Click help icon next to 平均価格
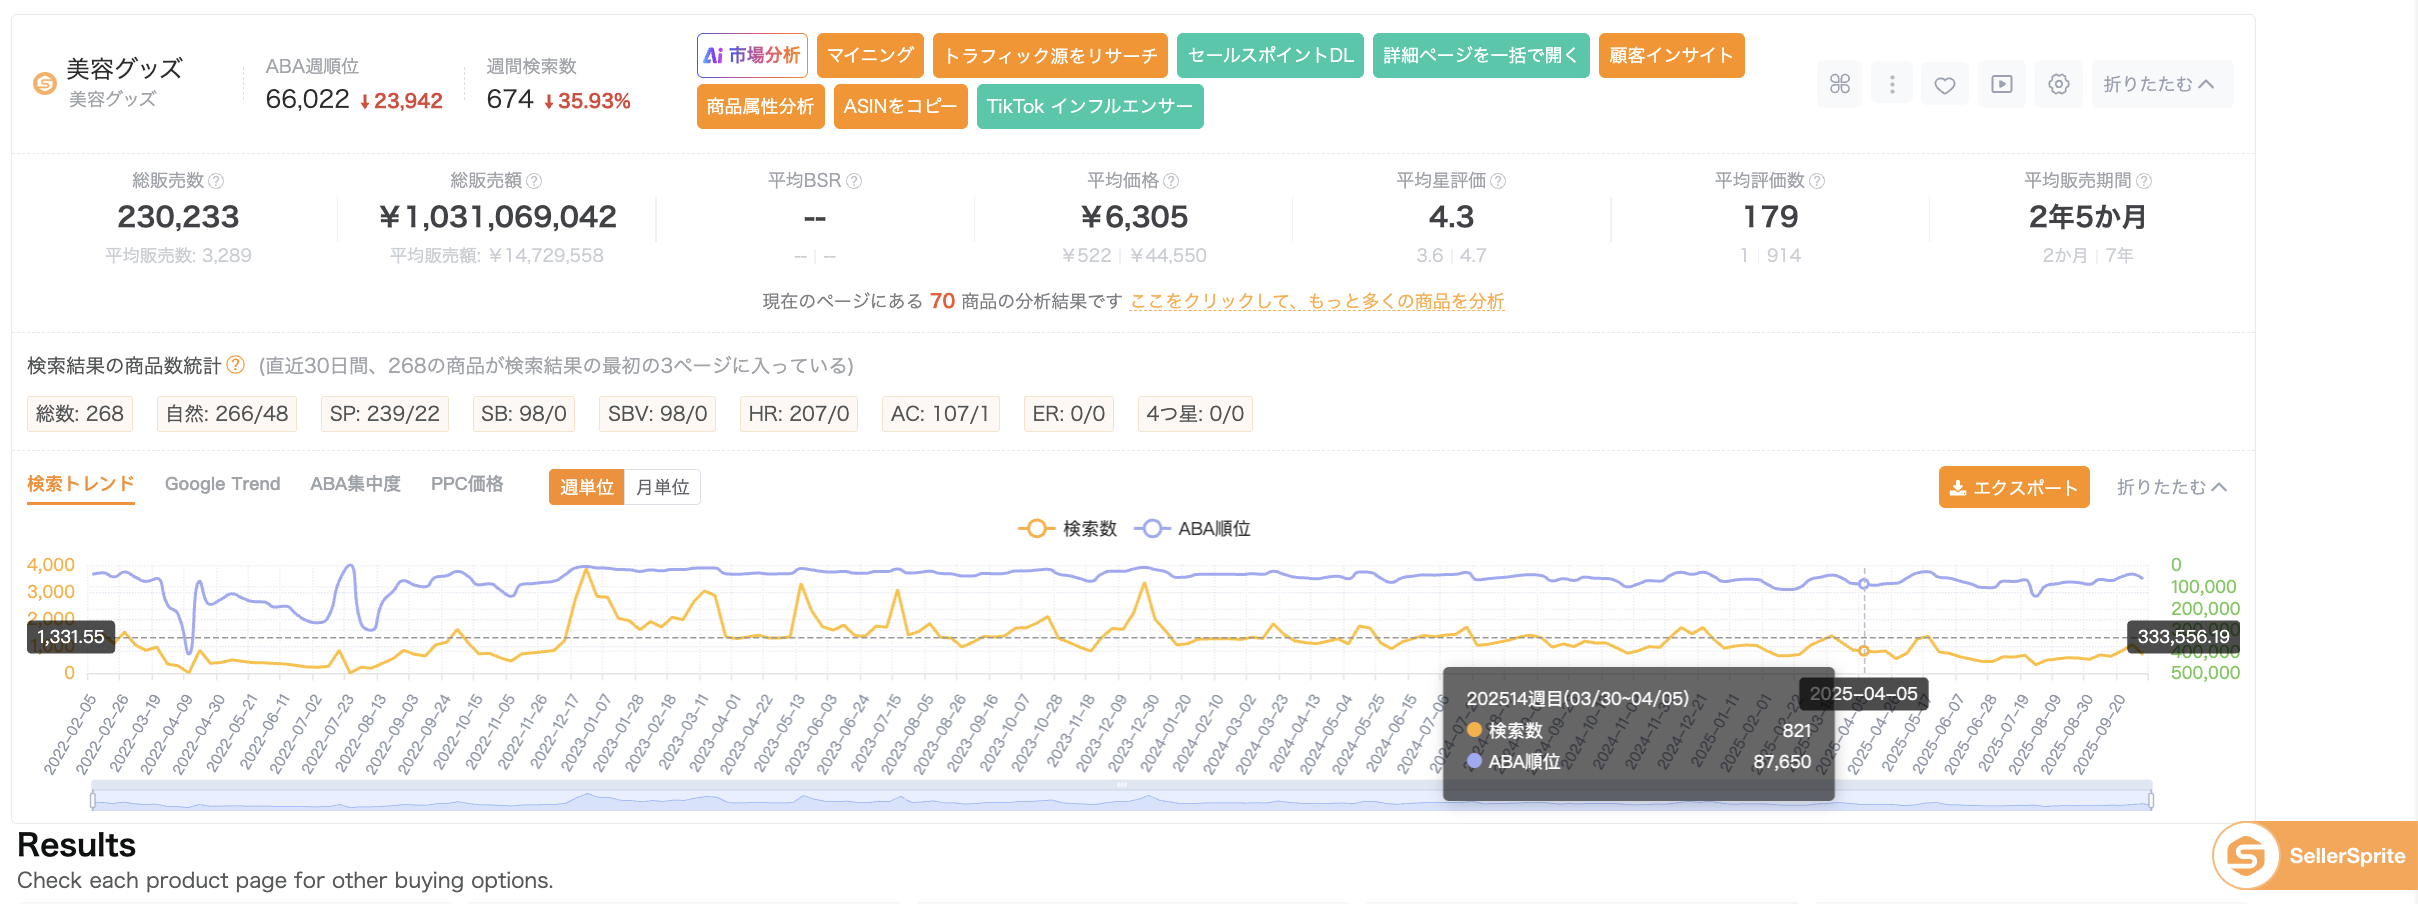The height and width of the screenshot is (904, 2418). click(x=1171, y=181)
